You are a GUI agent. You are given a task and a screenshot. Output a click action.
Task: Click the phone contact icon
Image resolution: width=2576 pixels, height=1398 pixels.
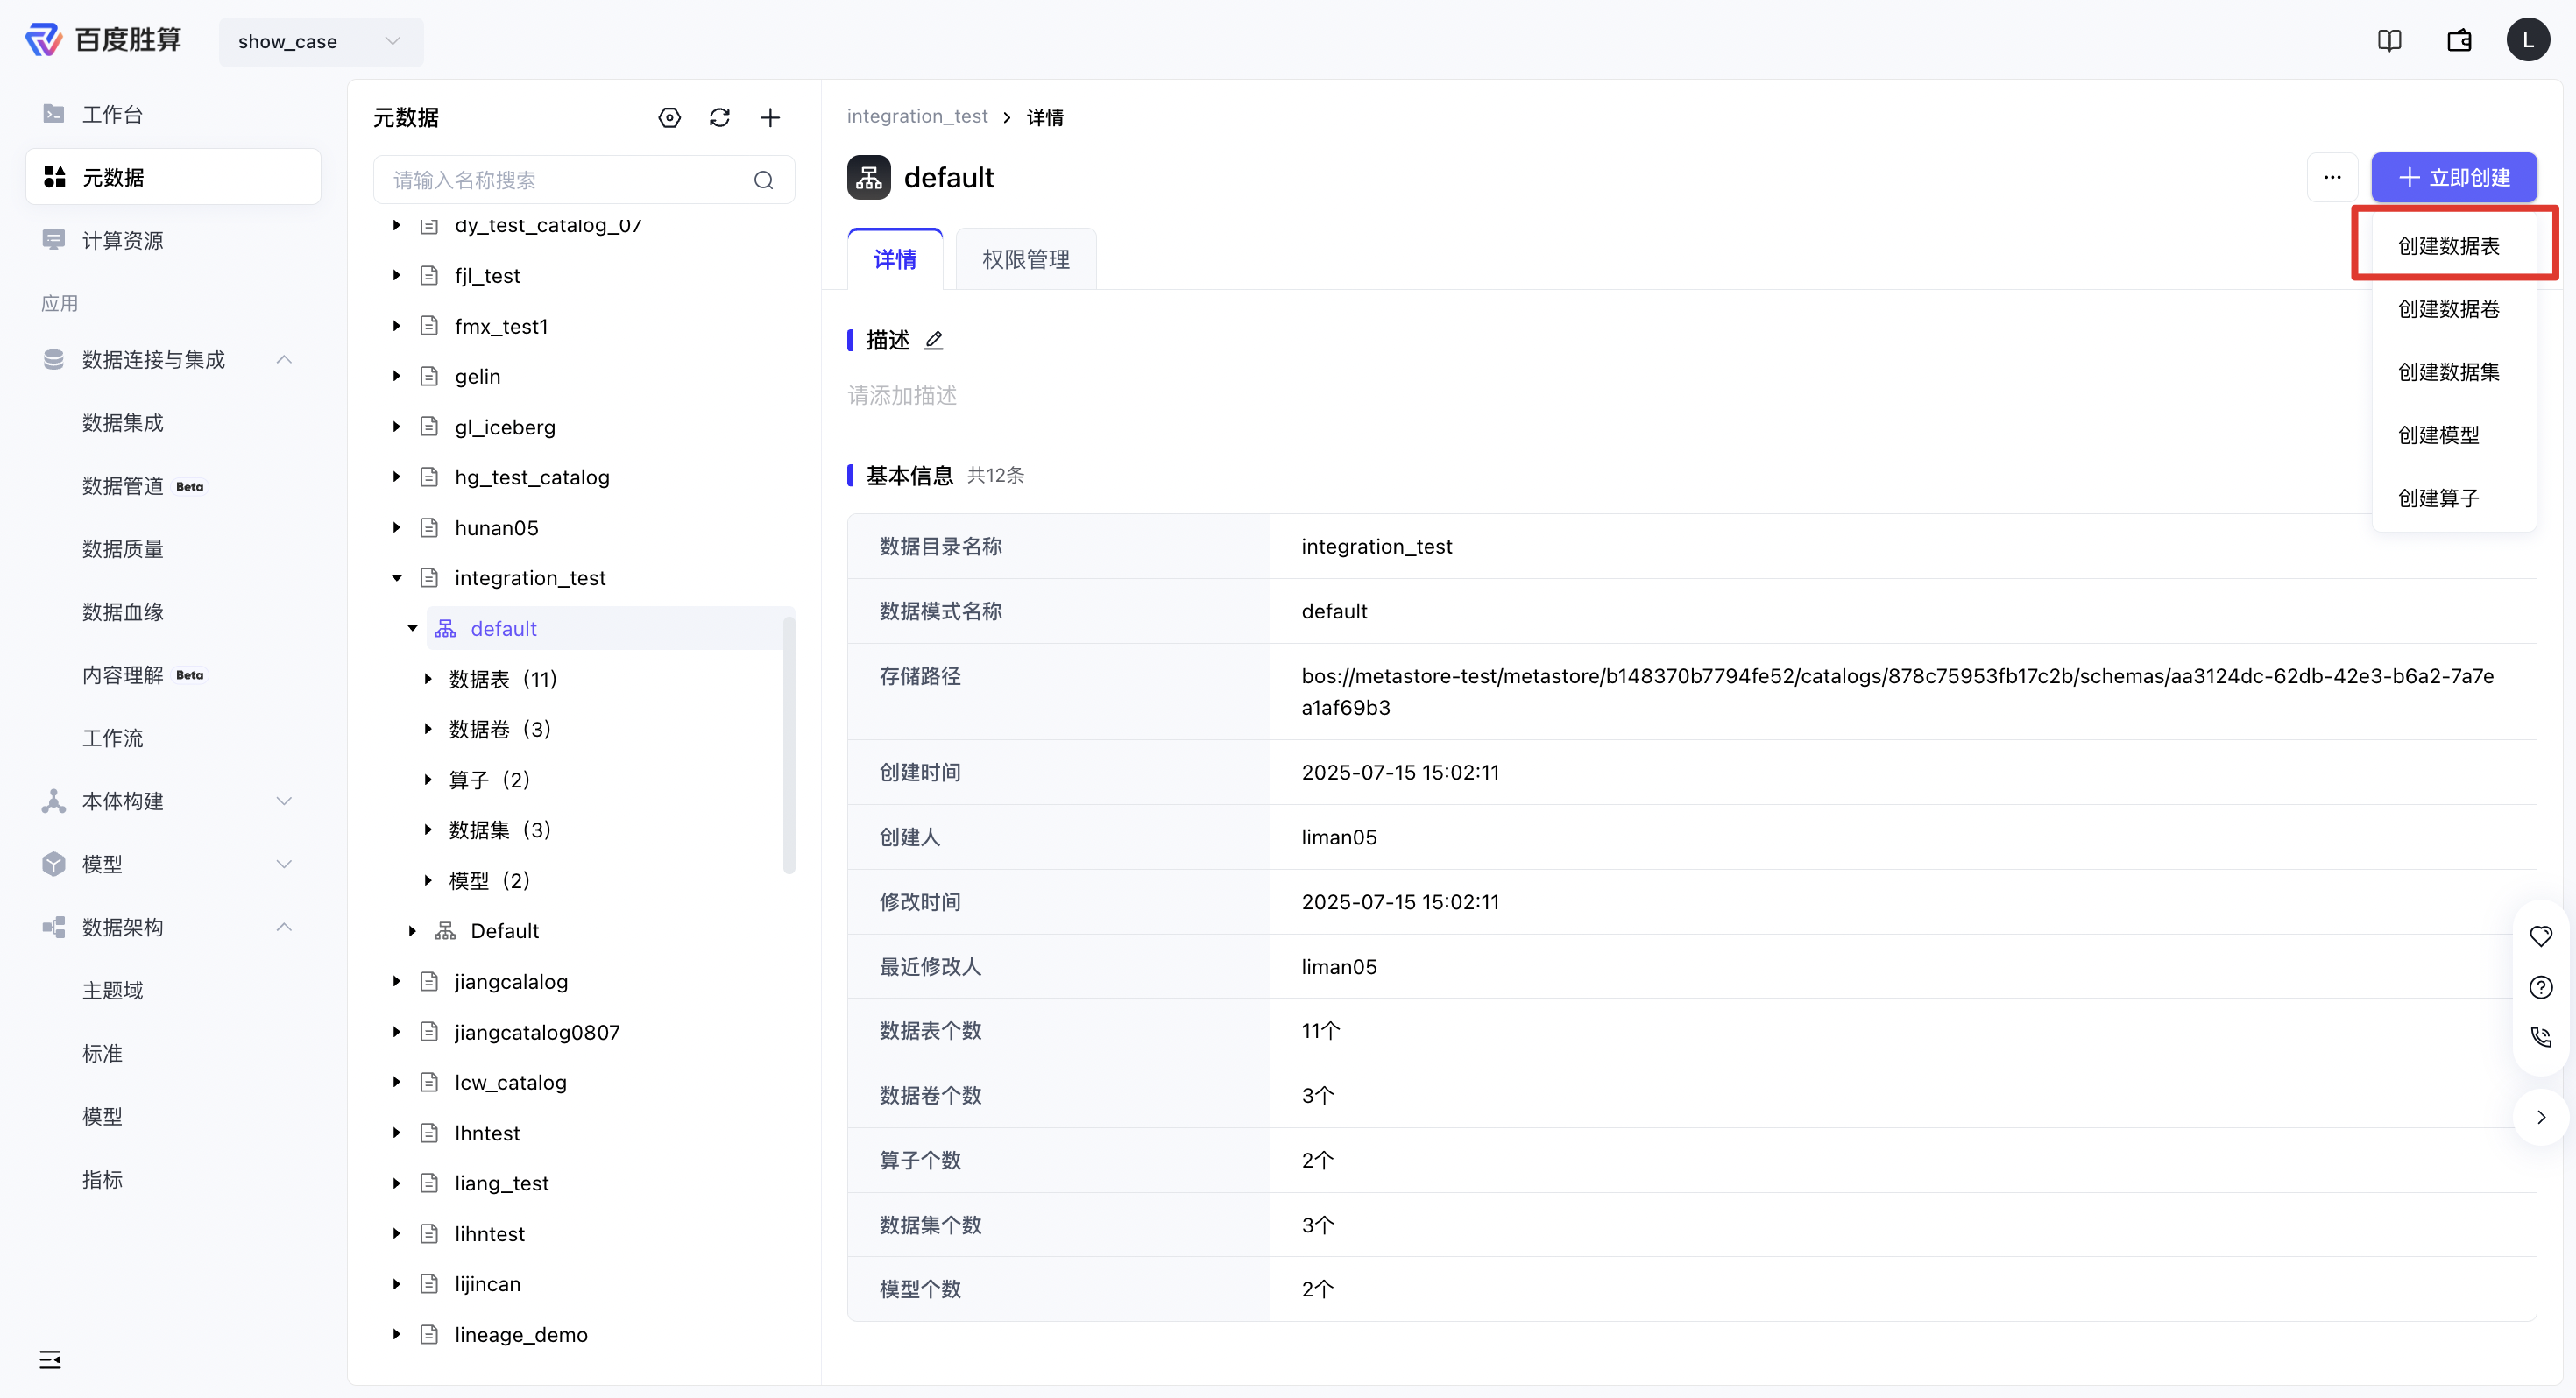tap(2540, 1037)
